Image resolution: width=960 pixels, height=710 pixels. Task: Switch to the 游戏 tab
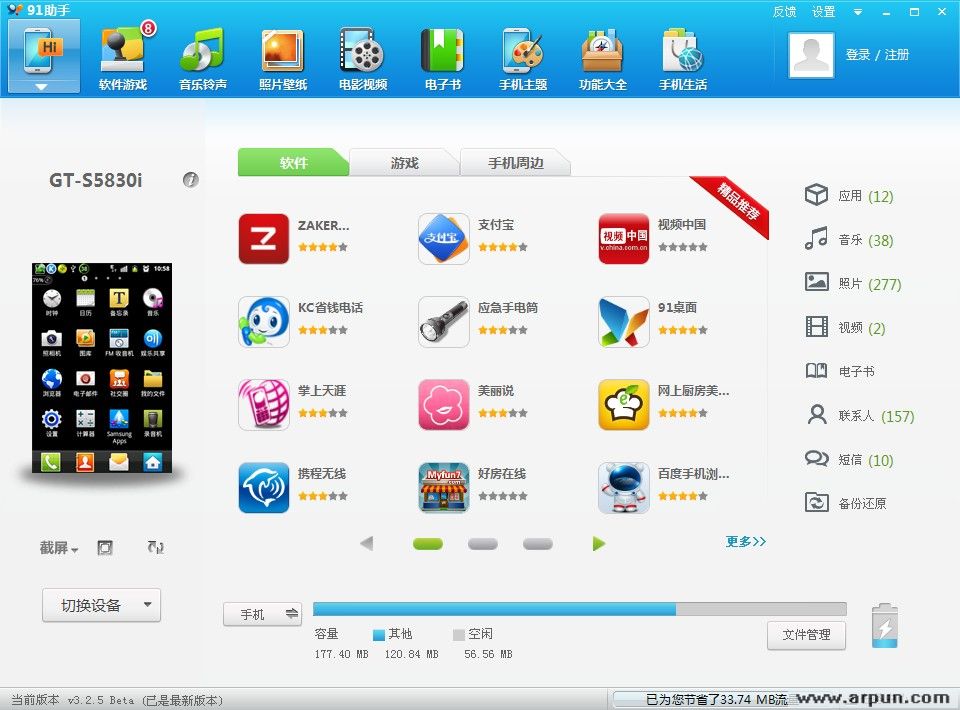tap(404, 163)
